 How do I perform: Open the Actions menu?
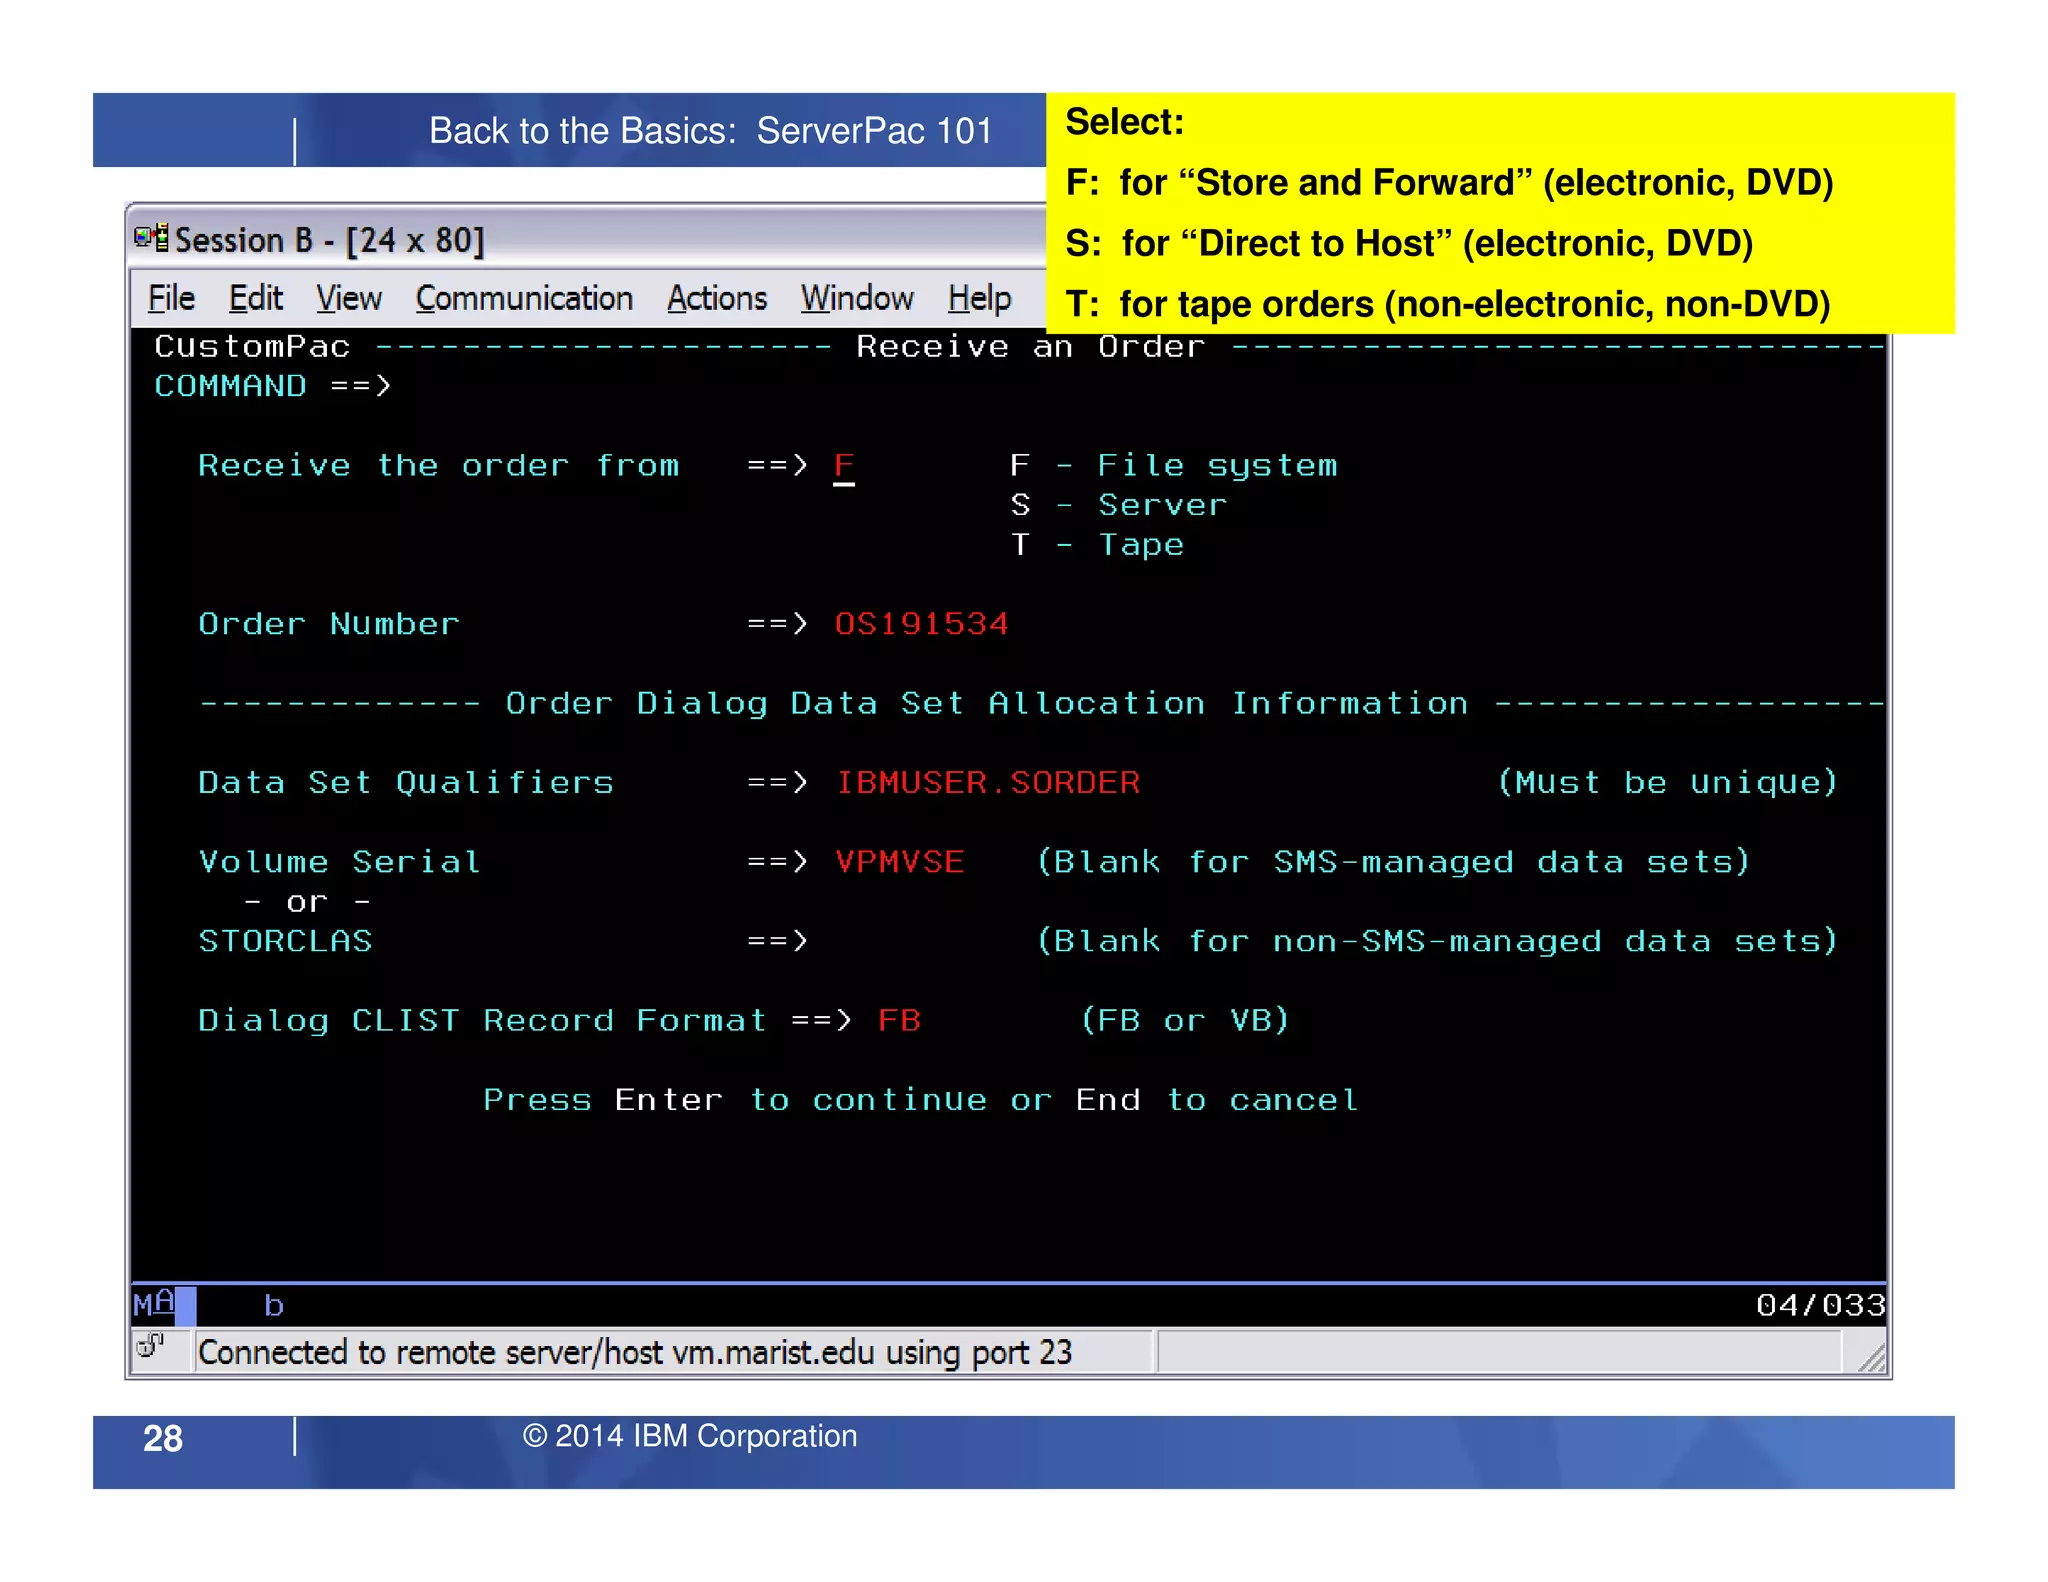pyautogui.click(x=717, y=298)
